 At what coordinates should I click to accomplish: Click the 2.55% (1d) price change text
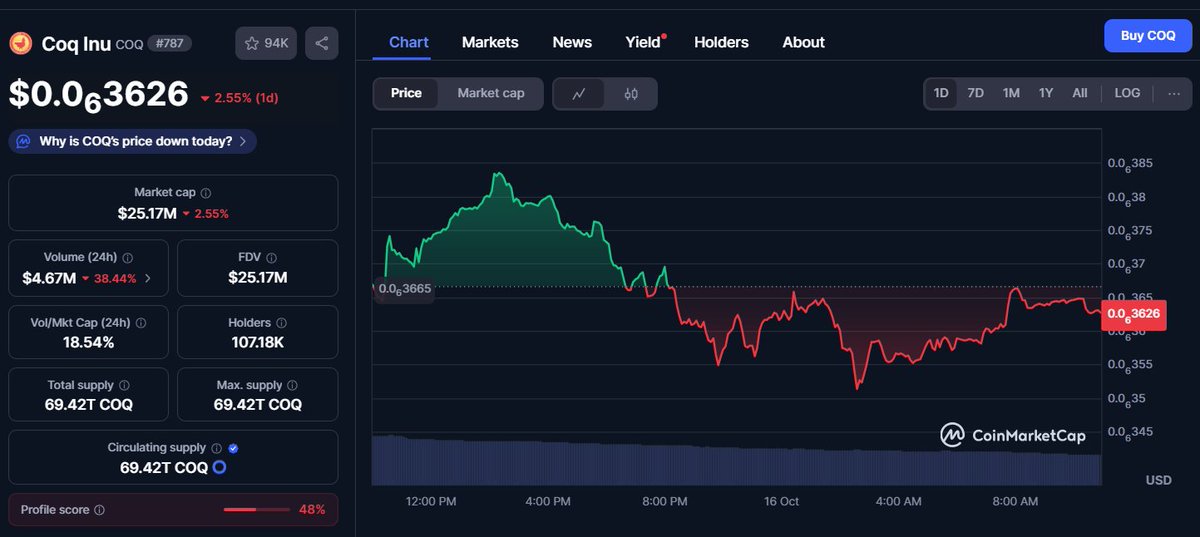click(240, 98)
